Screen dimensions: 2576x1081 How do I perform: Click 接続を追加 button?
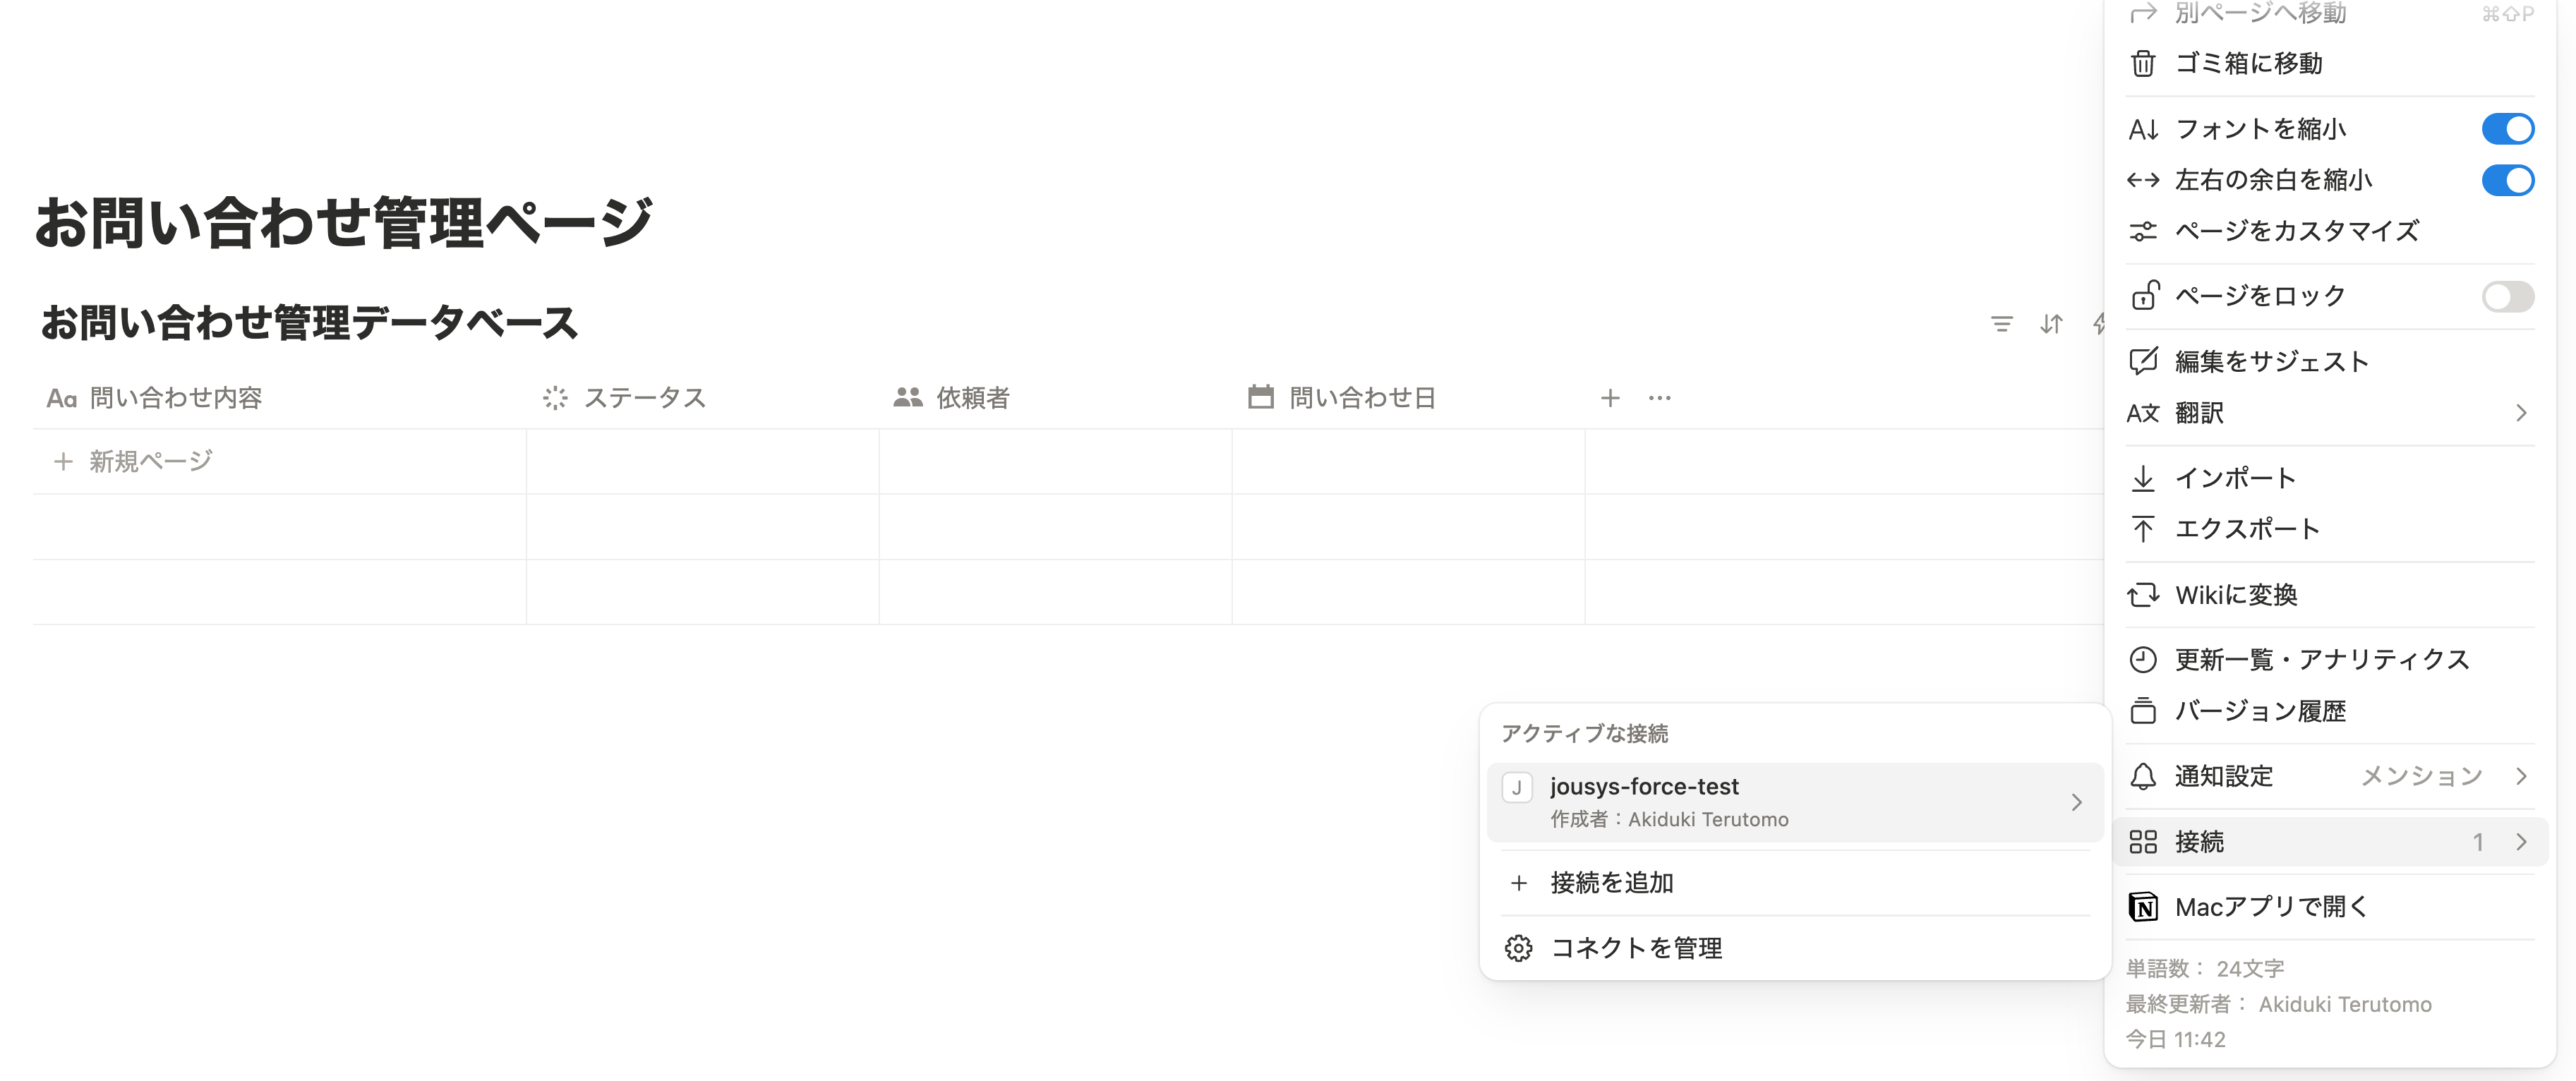(x=1611, y=883)
